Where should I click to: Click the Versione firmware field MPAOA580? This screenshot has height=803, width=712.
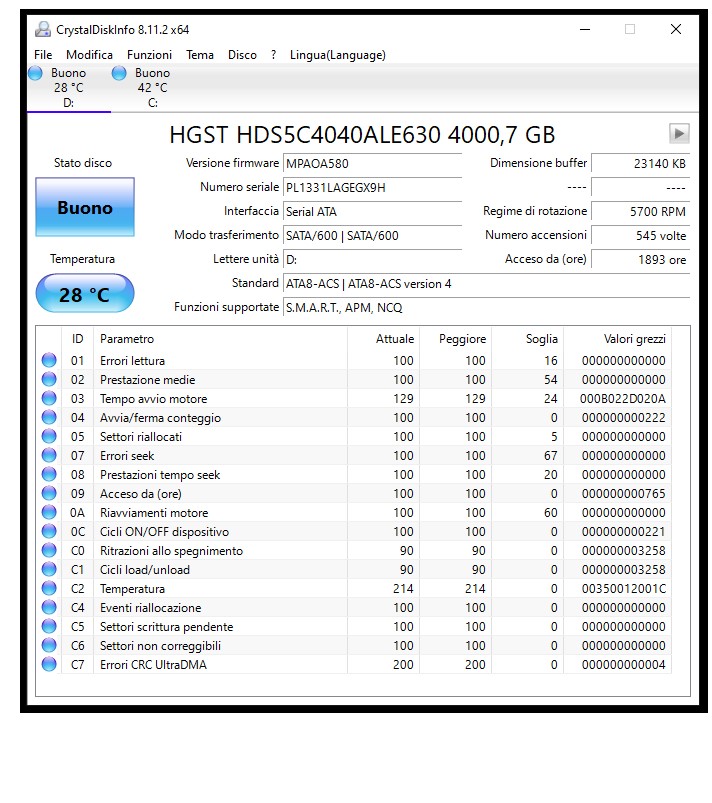coord(372,163)
